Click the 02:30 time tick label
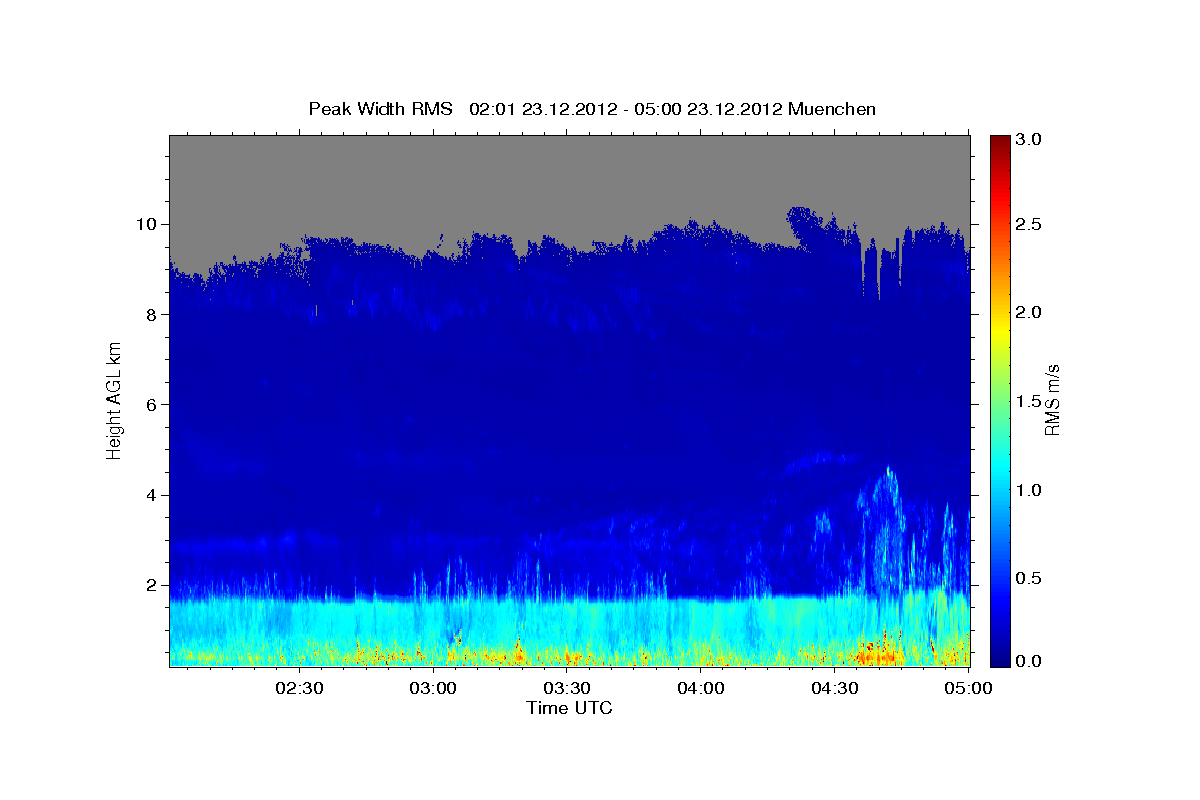This screenshot has width=1200, height=800. click(299, 688)
